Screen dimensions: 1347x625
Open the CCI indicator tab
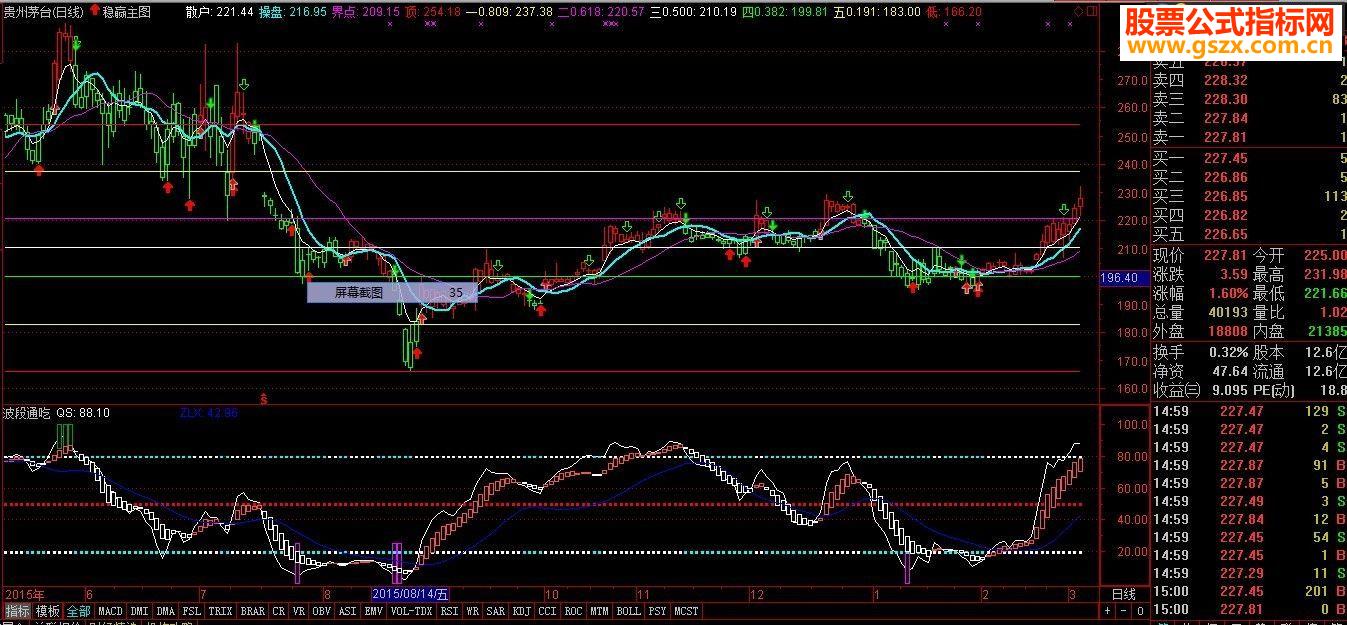547,610
